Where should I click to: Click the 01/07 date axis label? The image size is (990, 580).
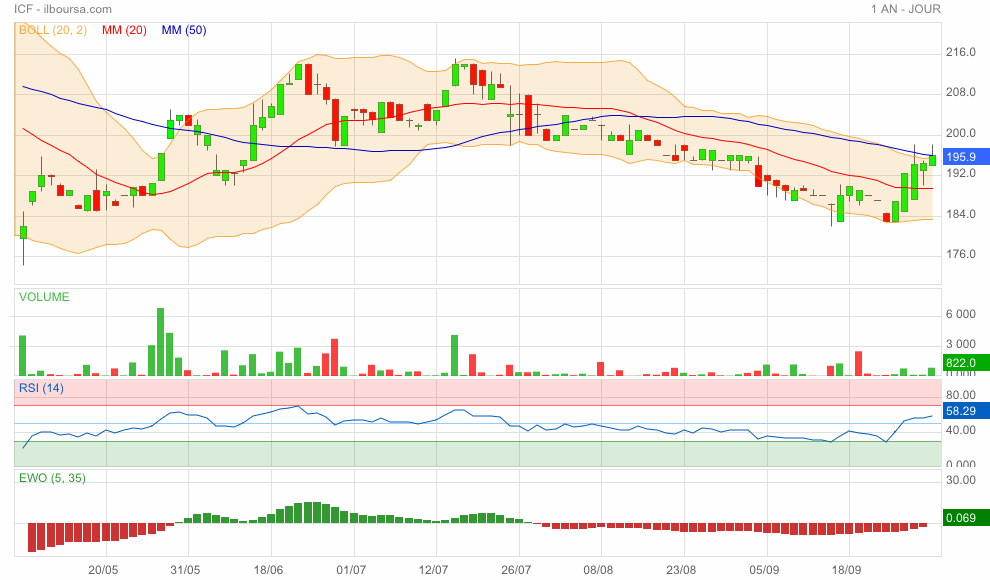[351, 570]
